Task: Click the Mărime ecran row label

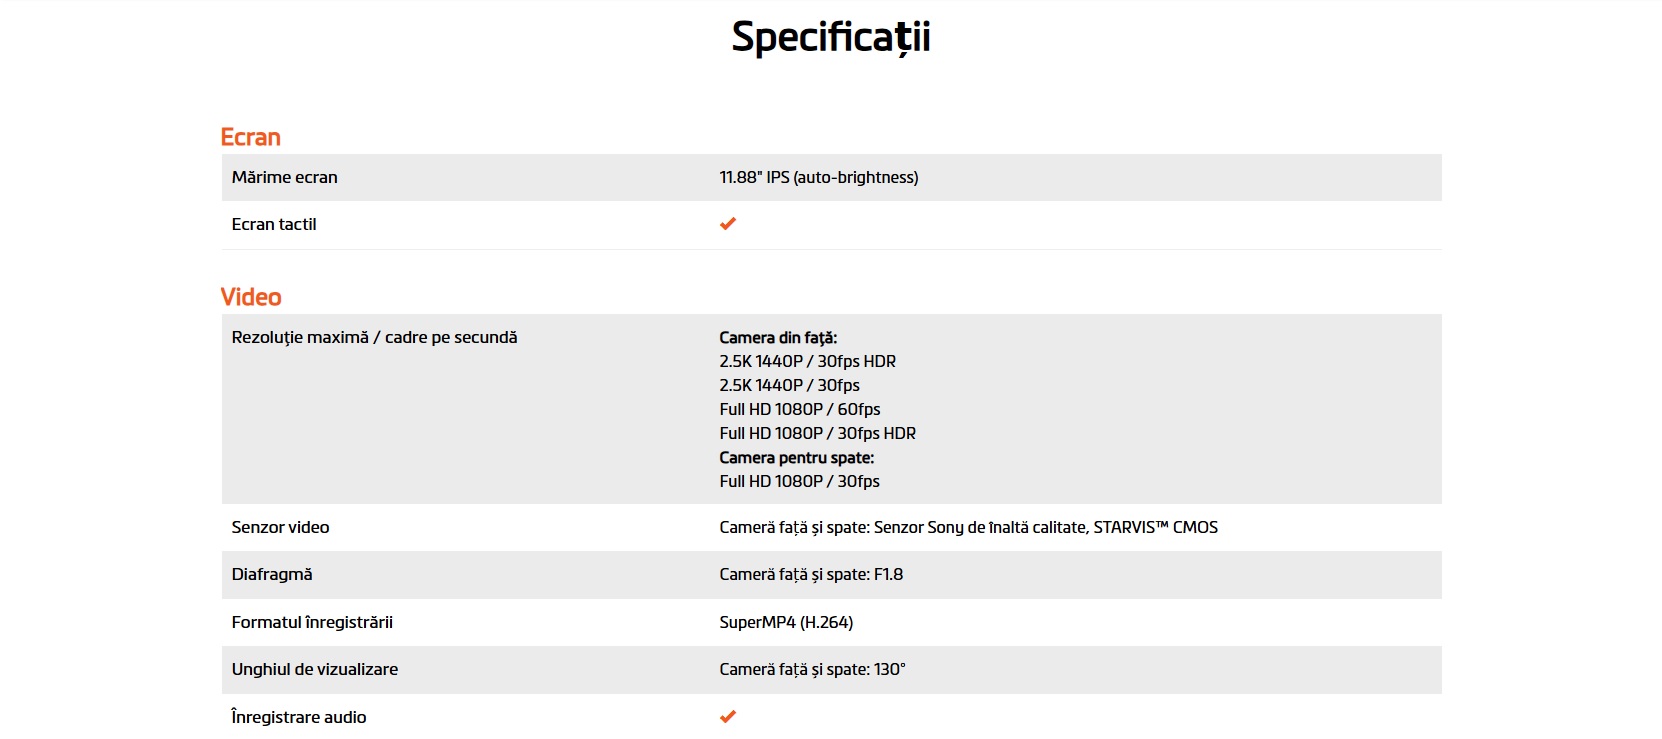Action: coord(284,177)
